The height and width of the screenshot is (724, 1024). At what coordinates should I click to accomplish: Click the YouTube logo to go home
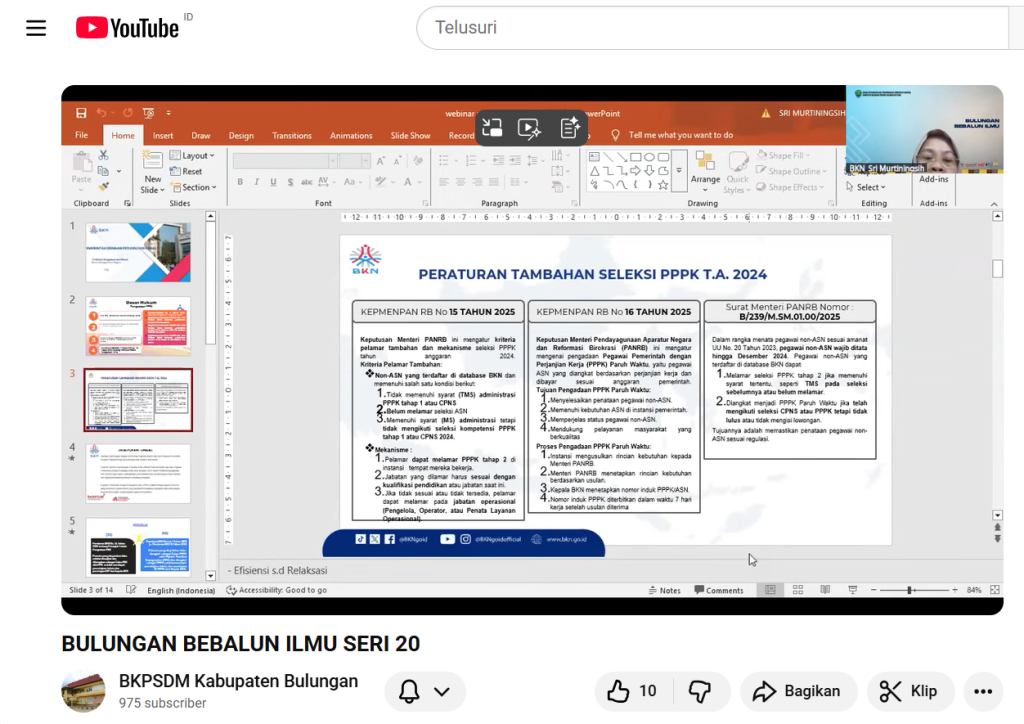tap(128, 28)
